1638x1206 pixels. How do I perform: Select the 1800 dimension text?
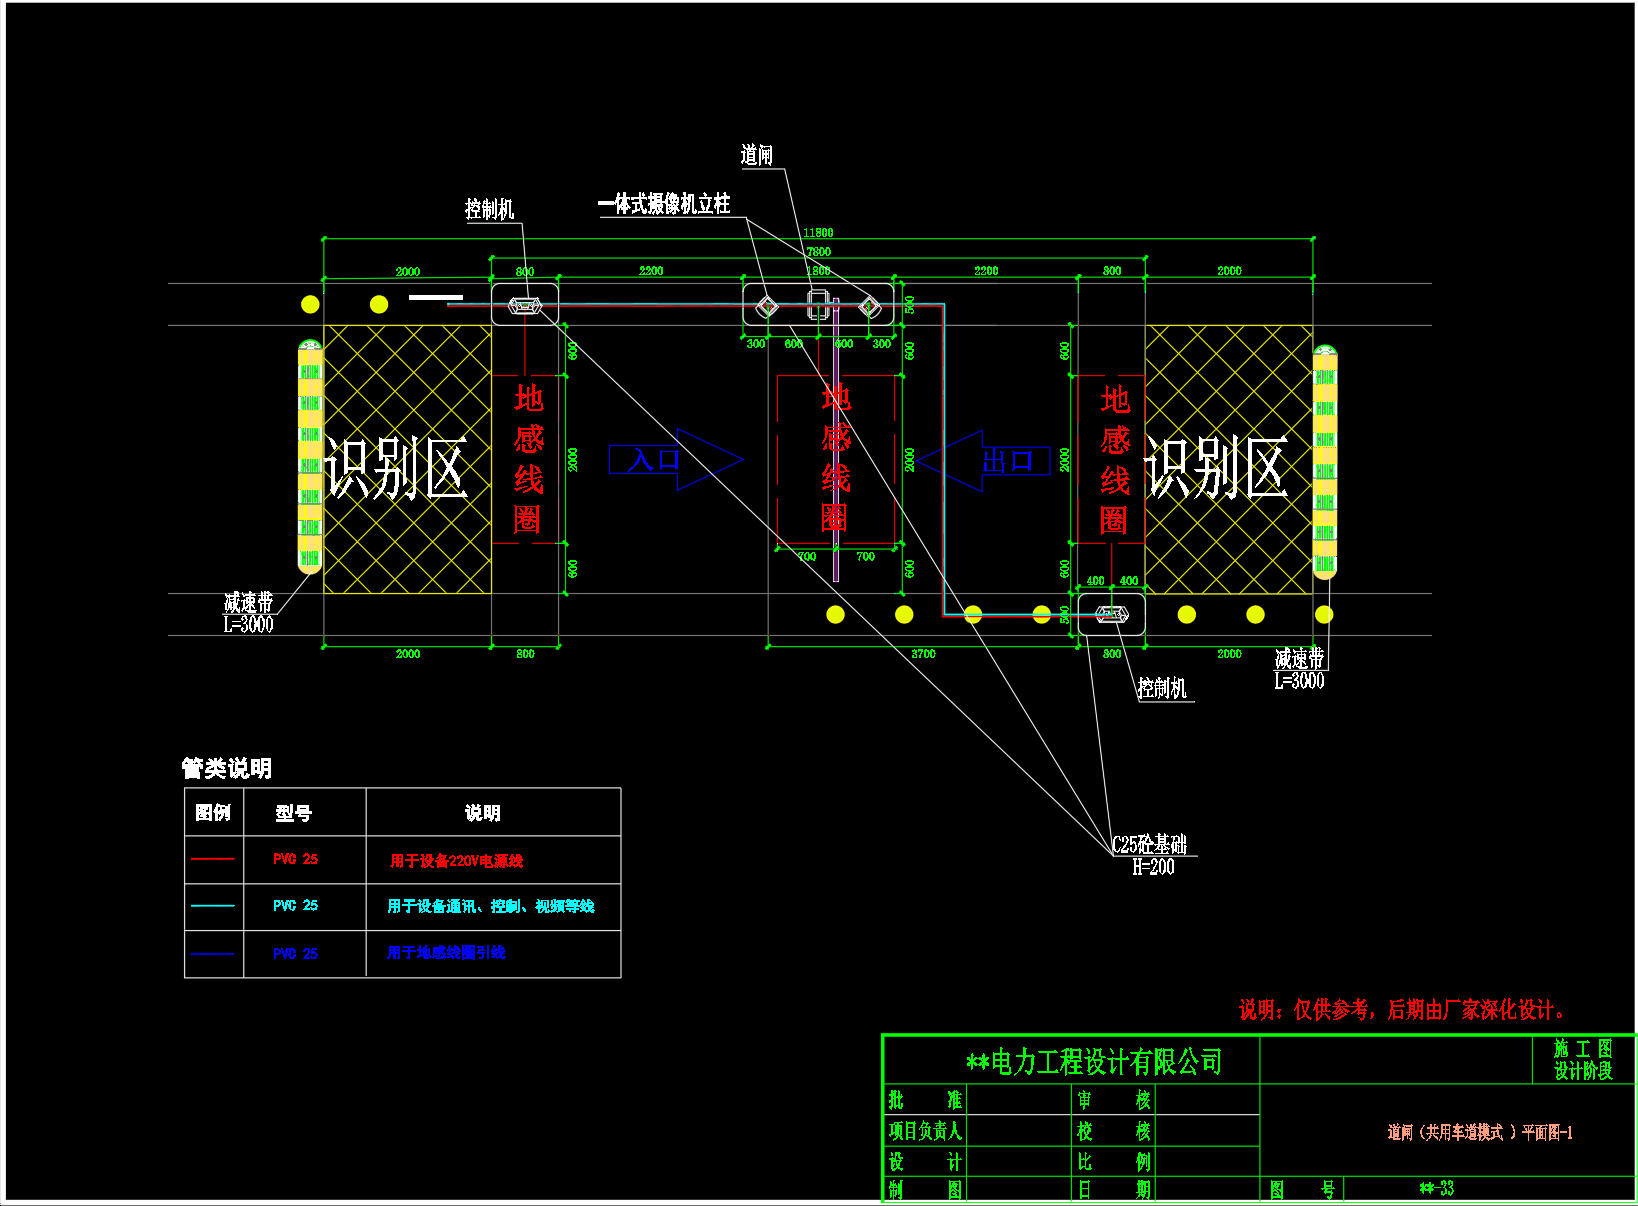point(818,271)
